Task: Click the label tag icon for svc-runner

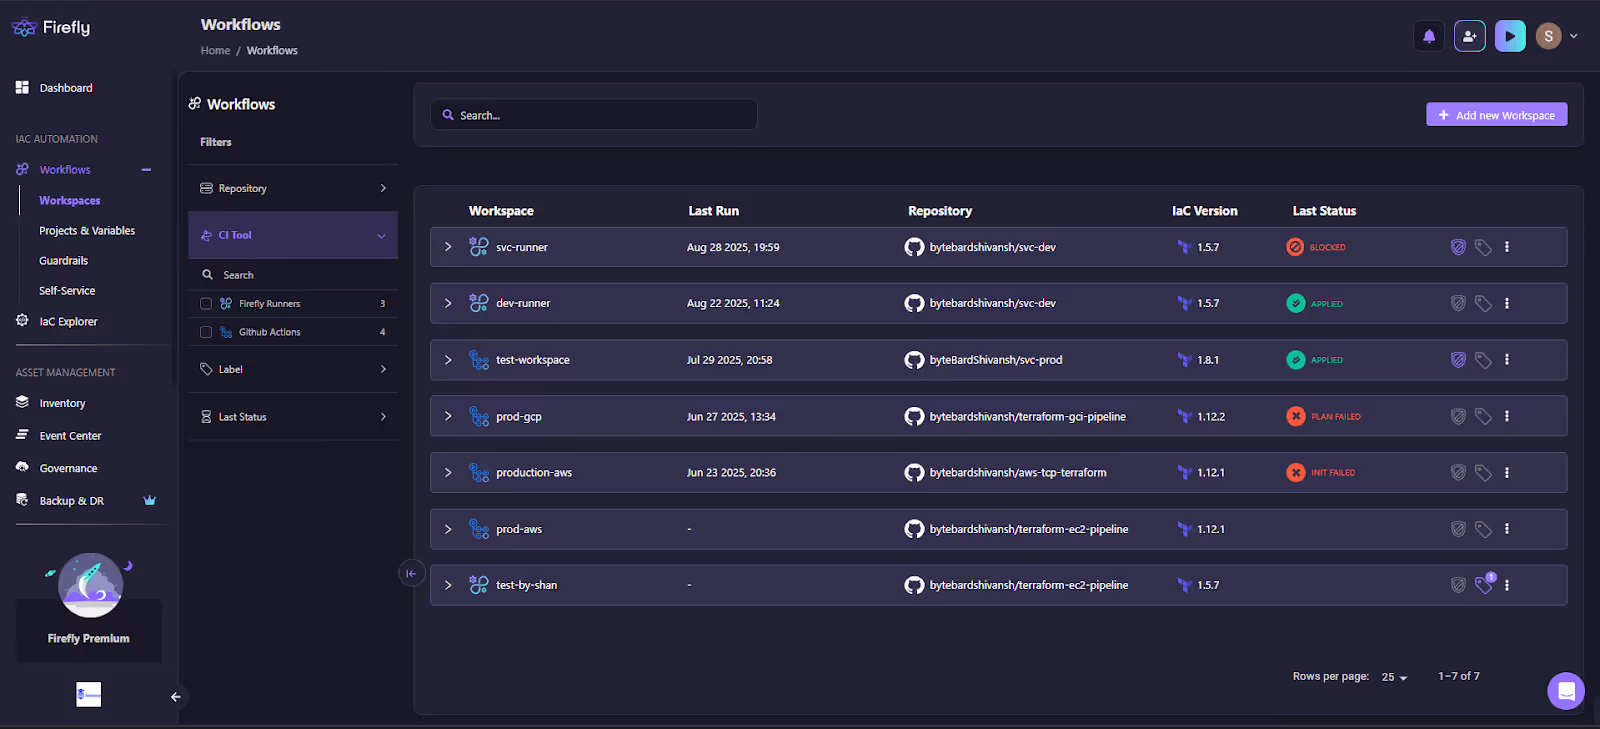Action: click(x=1483, y=247)
